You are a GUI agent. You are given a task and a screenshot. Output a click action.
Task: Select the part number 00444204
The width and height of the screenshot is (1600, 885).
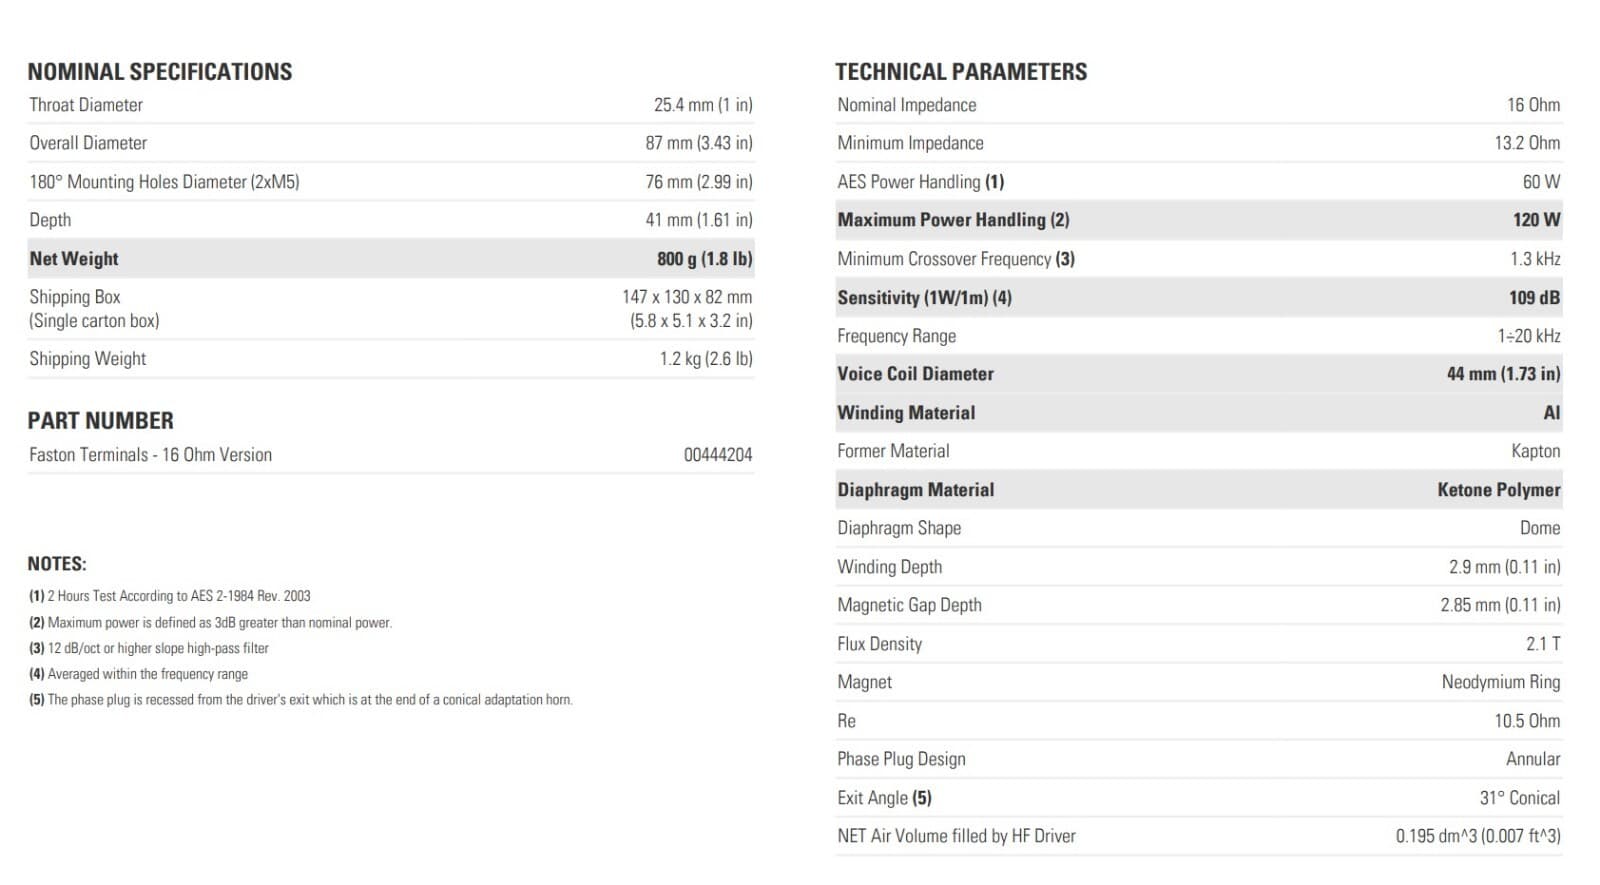tap(717, 455)
